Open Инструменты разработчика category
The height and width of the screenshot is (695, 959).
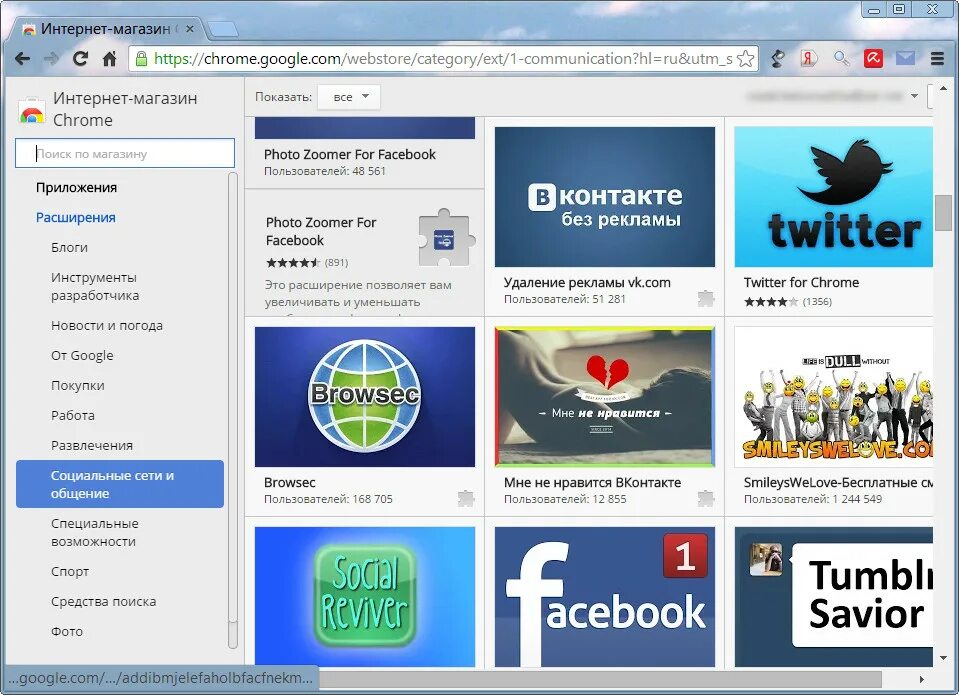[x=95, y=286]
